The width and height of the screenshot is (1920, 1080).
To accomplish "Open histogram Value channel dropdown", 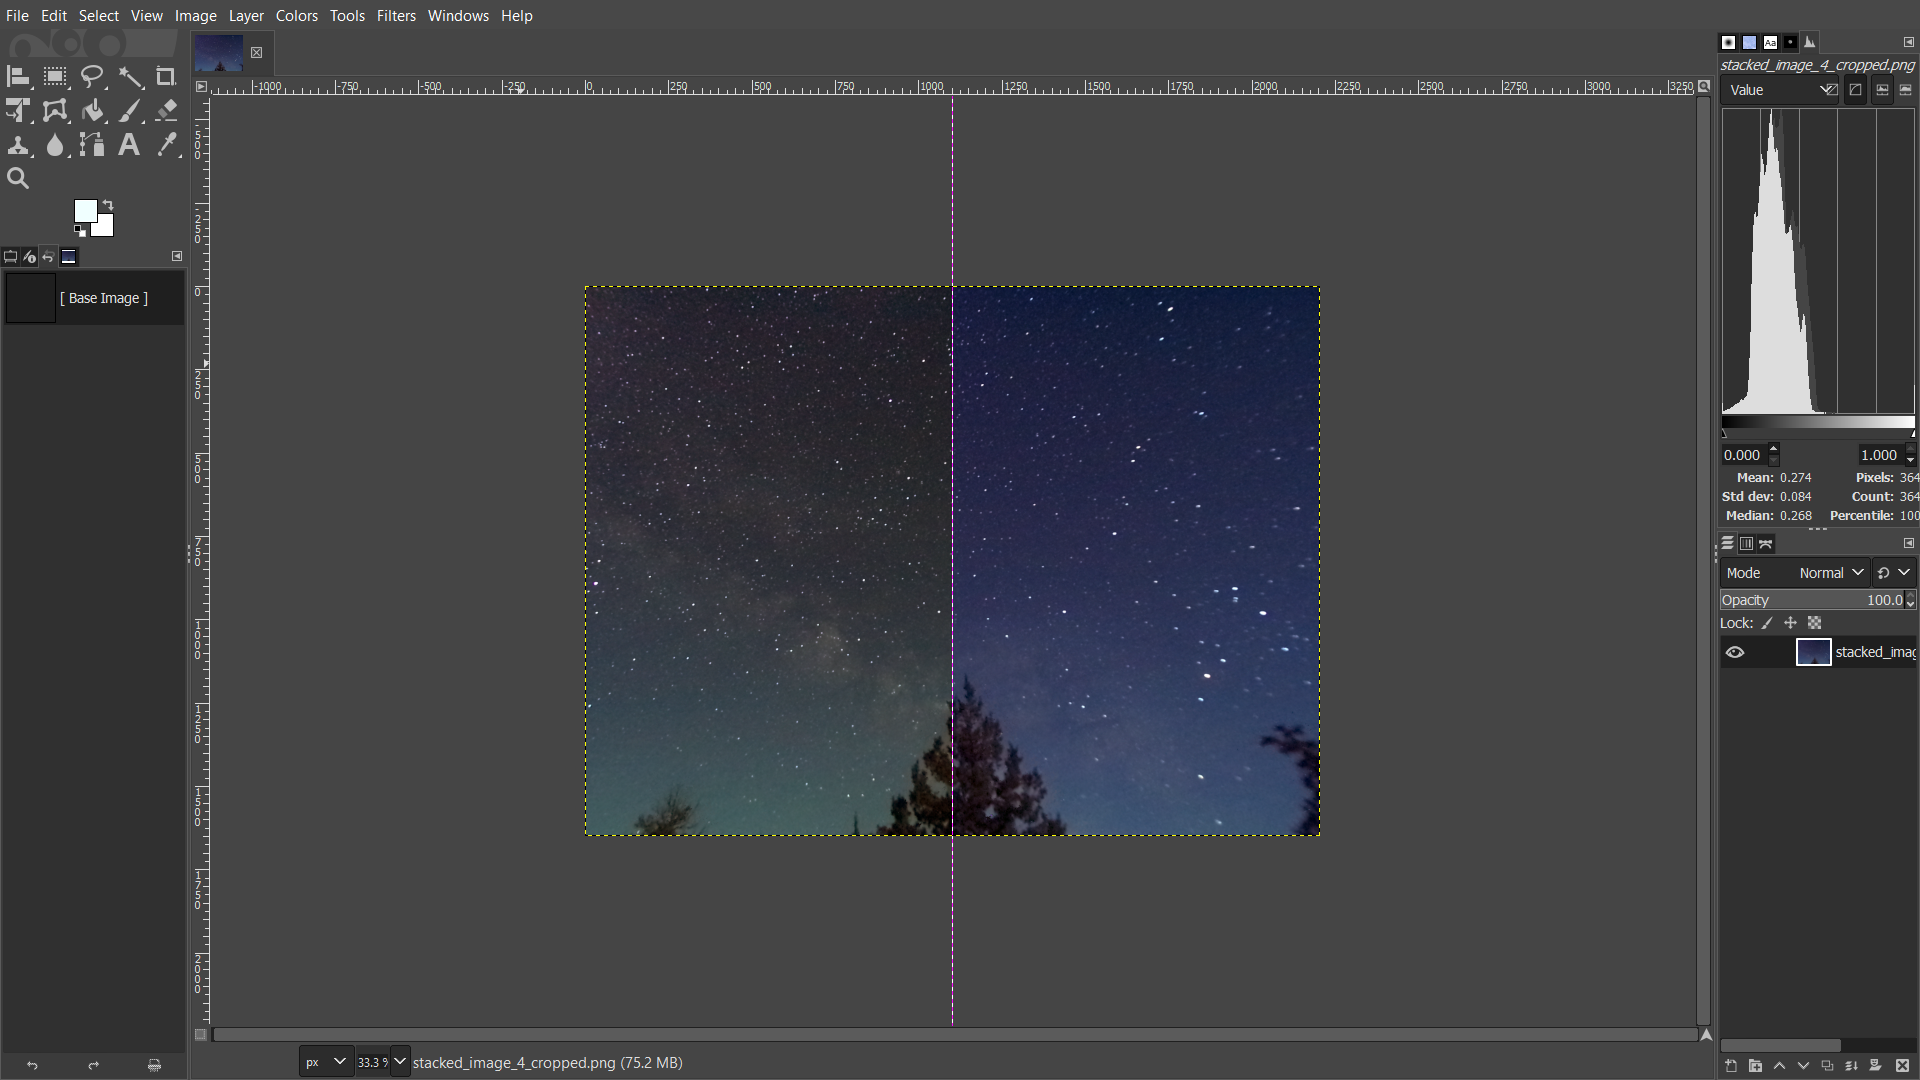I will pos(1781,90).
